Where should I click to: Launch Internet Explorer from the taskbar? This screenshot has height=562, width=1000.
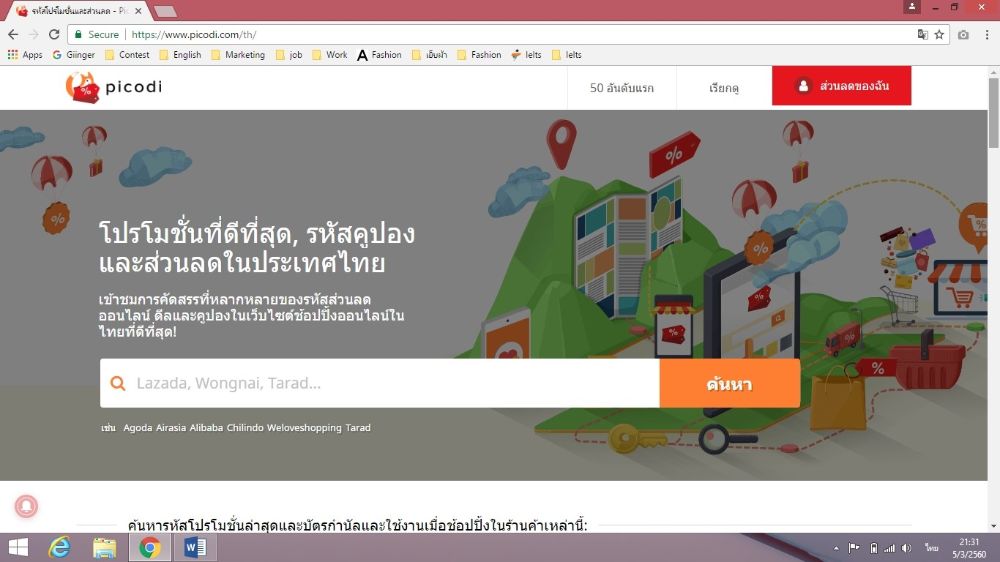(60, 547)
